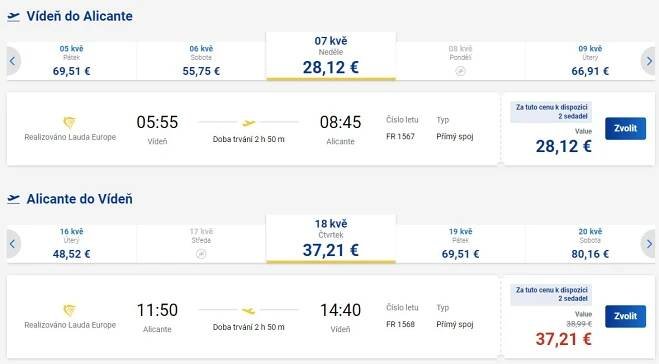
Task: Choose Zvolit for the 28,12 € outbound flight
Action: coord(625,129)
